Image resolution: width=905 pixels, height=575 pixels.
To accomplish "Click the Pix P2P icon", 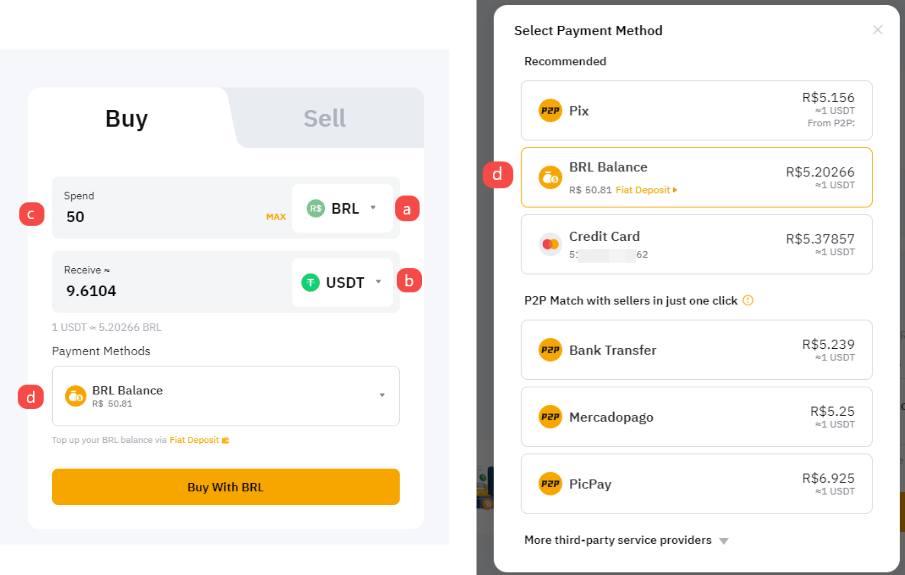I will 550,110.
